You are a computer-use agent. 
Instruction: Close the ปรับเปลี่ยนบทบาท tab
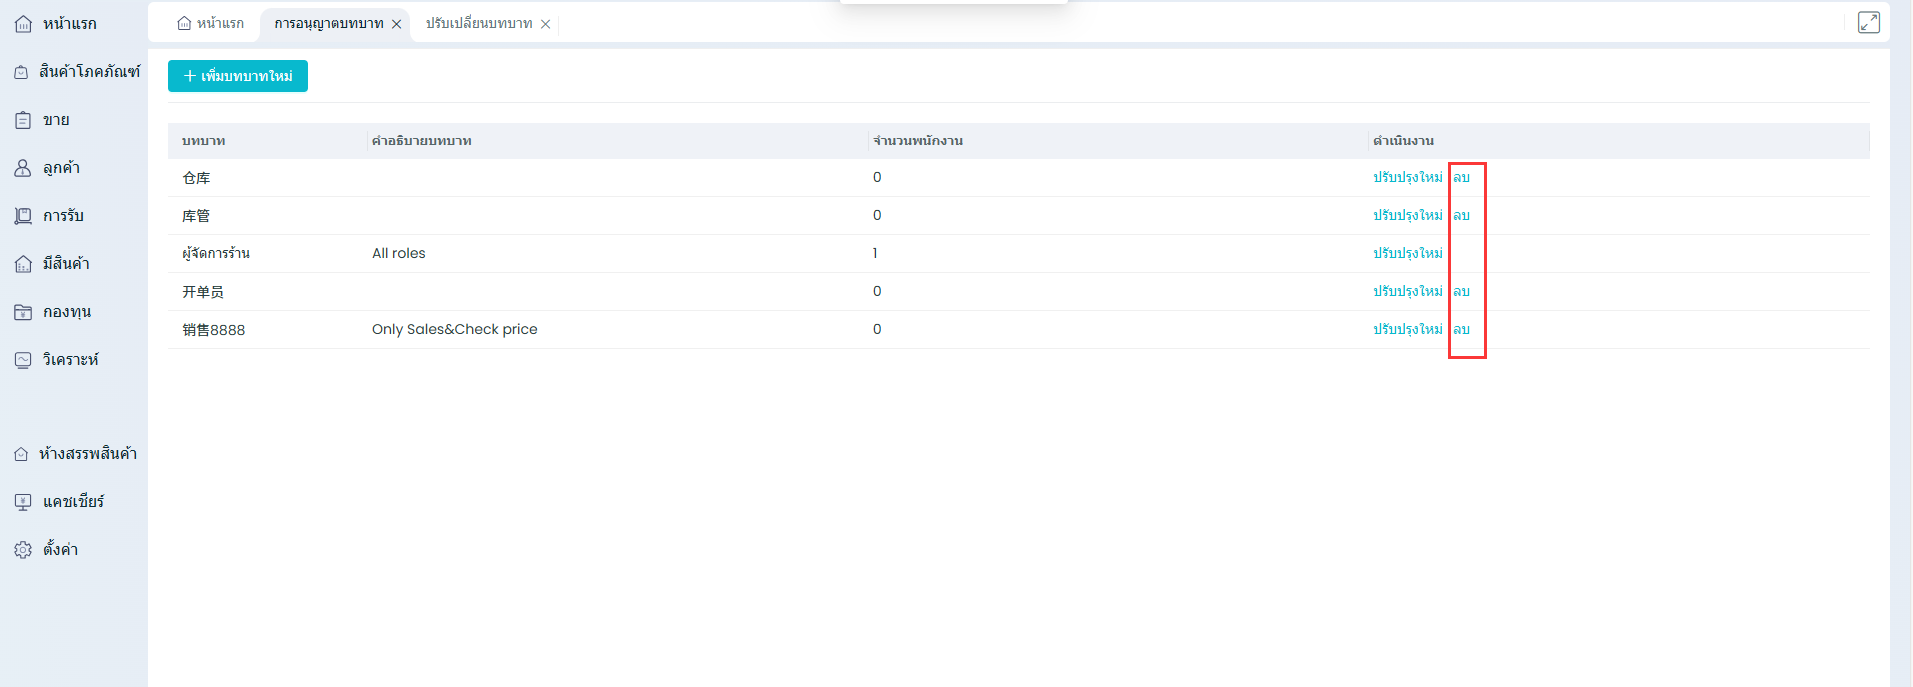pos(546,24)
